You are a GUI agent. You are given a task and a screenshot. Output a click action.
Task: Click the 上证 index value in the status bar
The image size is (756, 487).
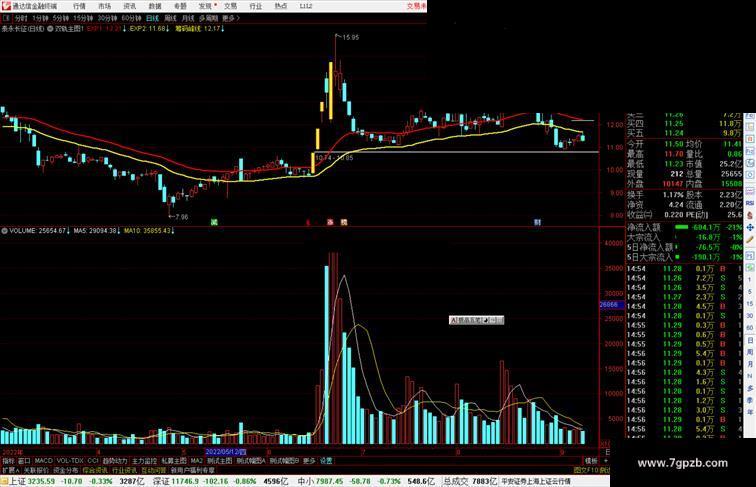(x=41, y=481)
